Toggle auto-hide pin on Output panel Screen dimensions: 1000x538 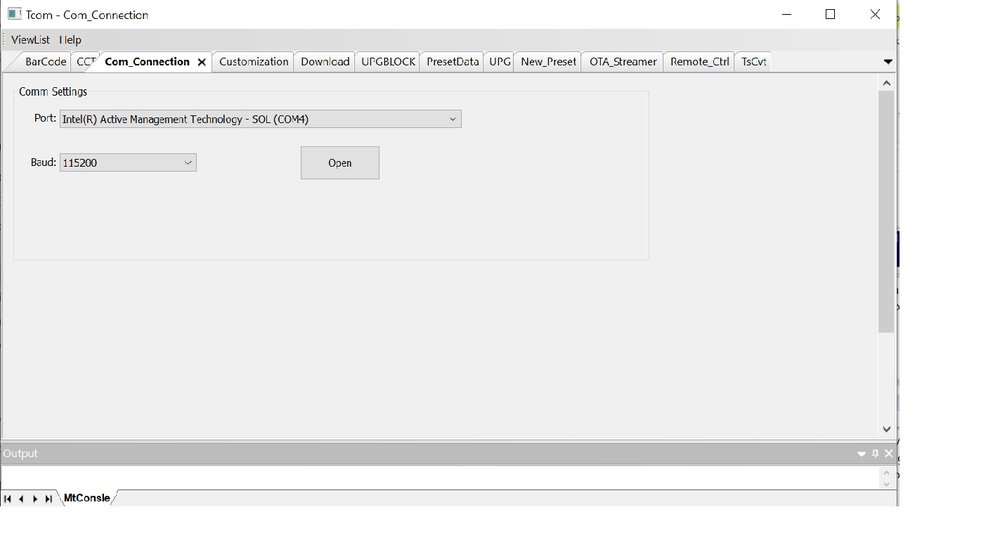pos(875,453)
